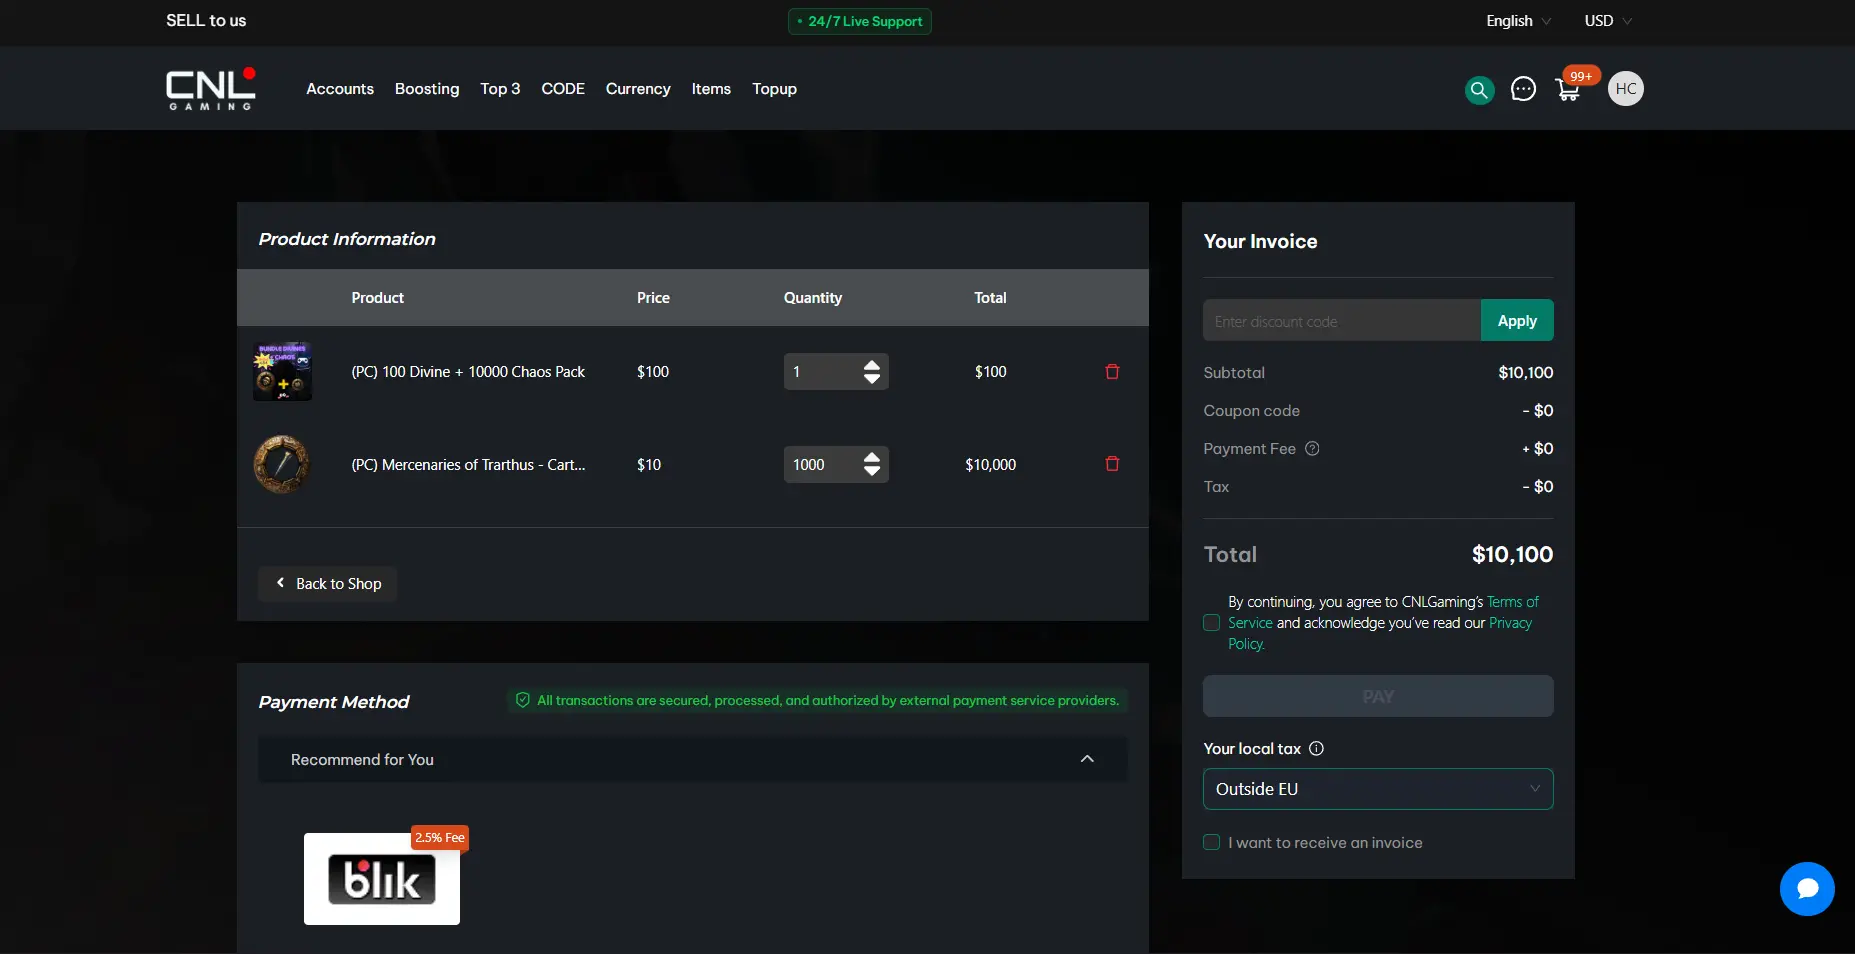This screenshot has height=954, width=1855.
Task: Click the CNL Gaming logo
Action: [211, 89]
